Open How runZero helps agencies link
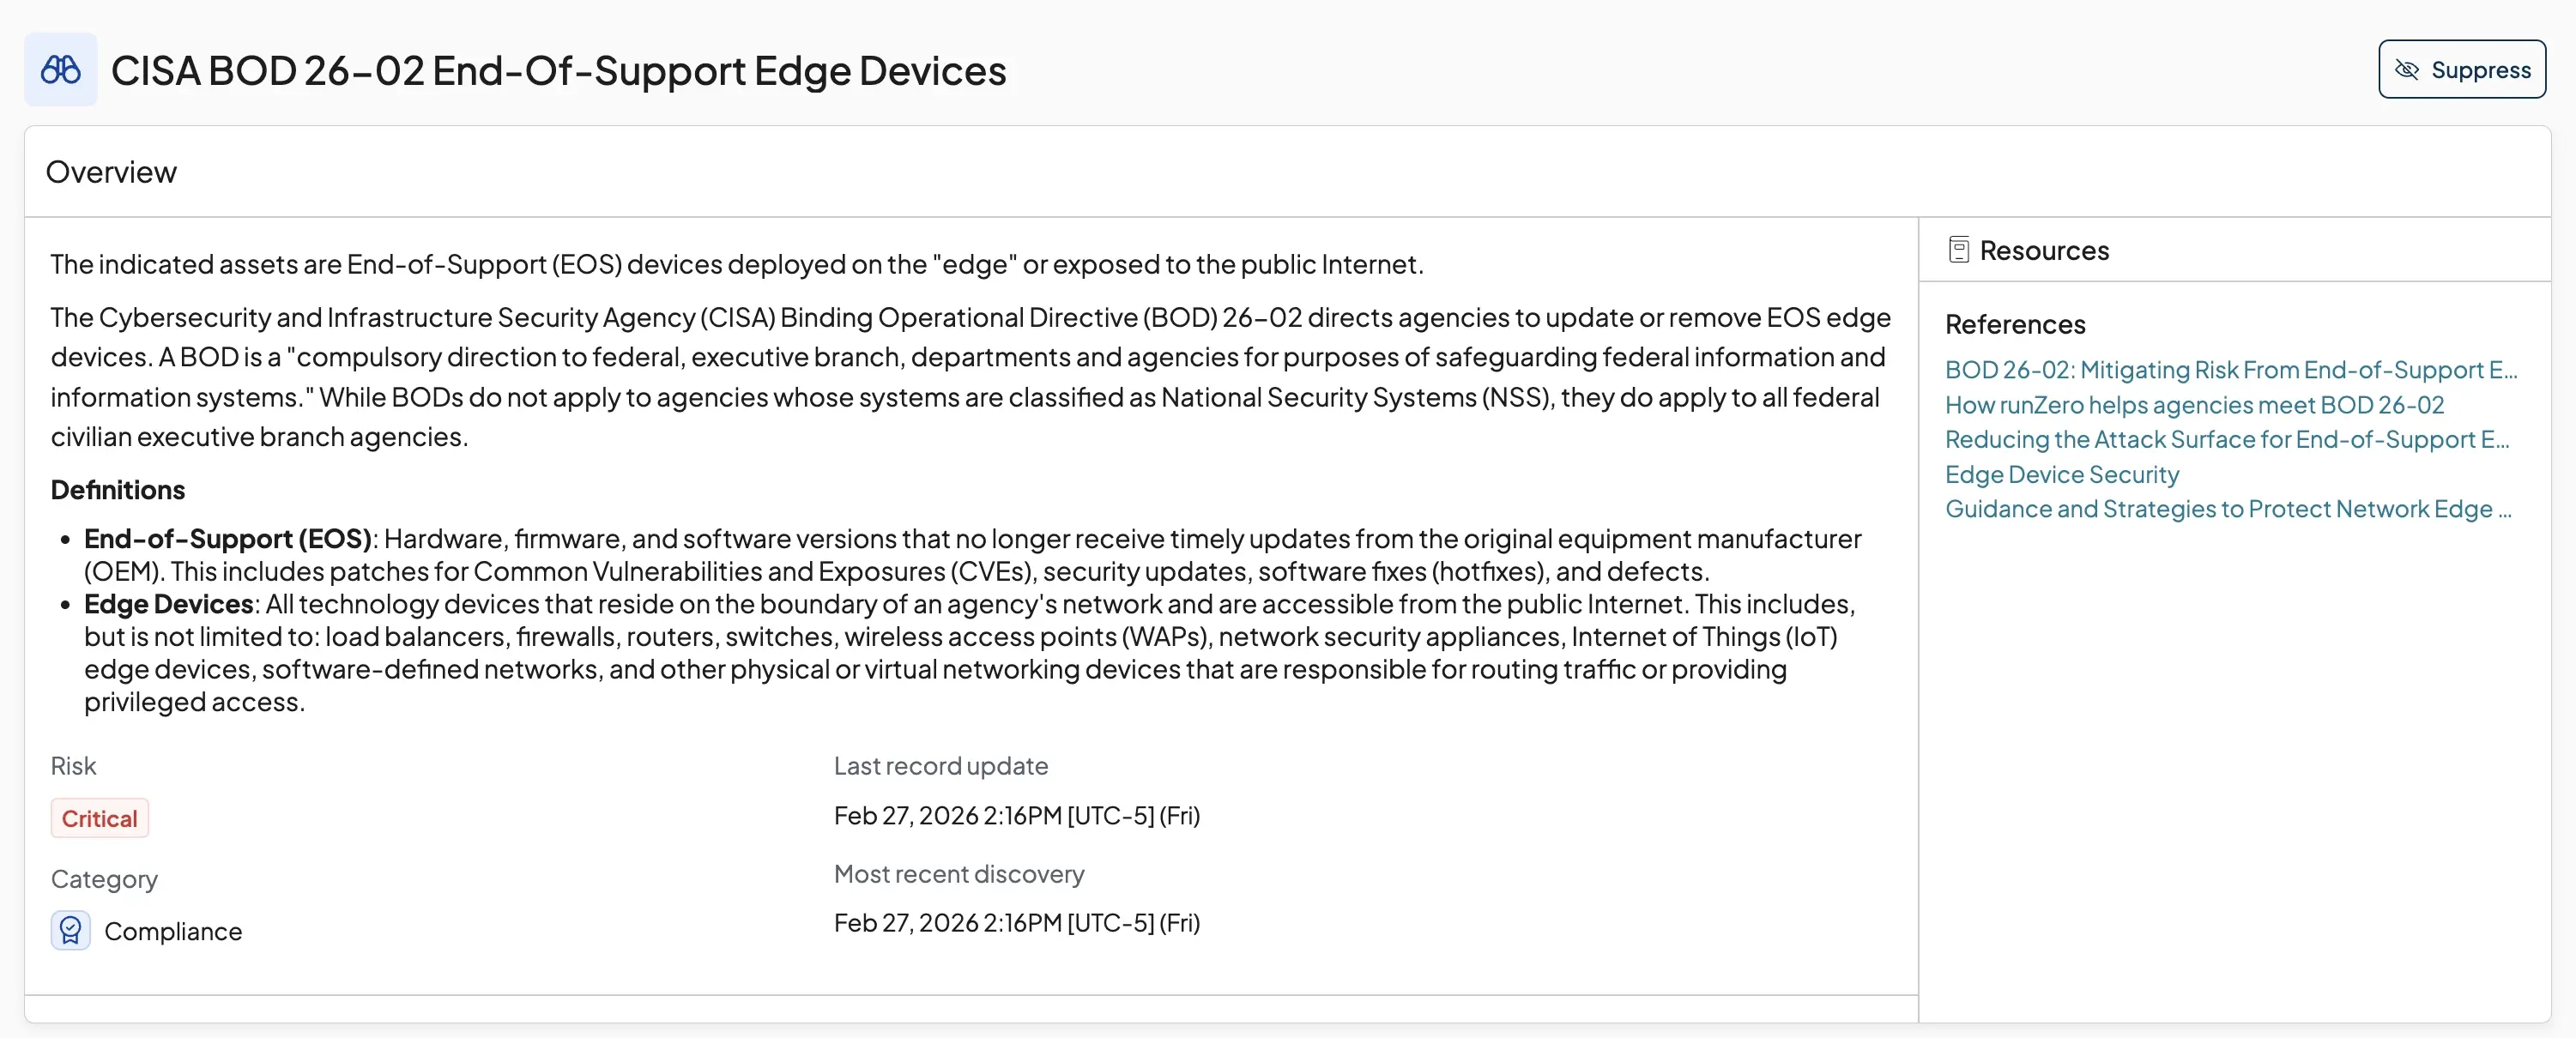Viewport: 2576px width, 1038px height. (2194, 405)
